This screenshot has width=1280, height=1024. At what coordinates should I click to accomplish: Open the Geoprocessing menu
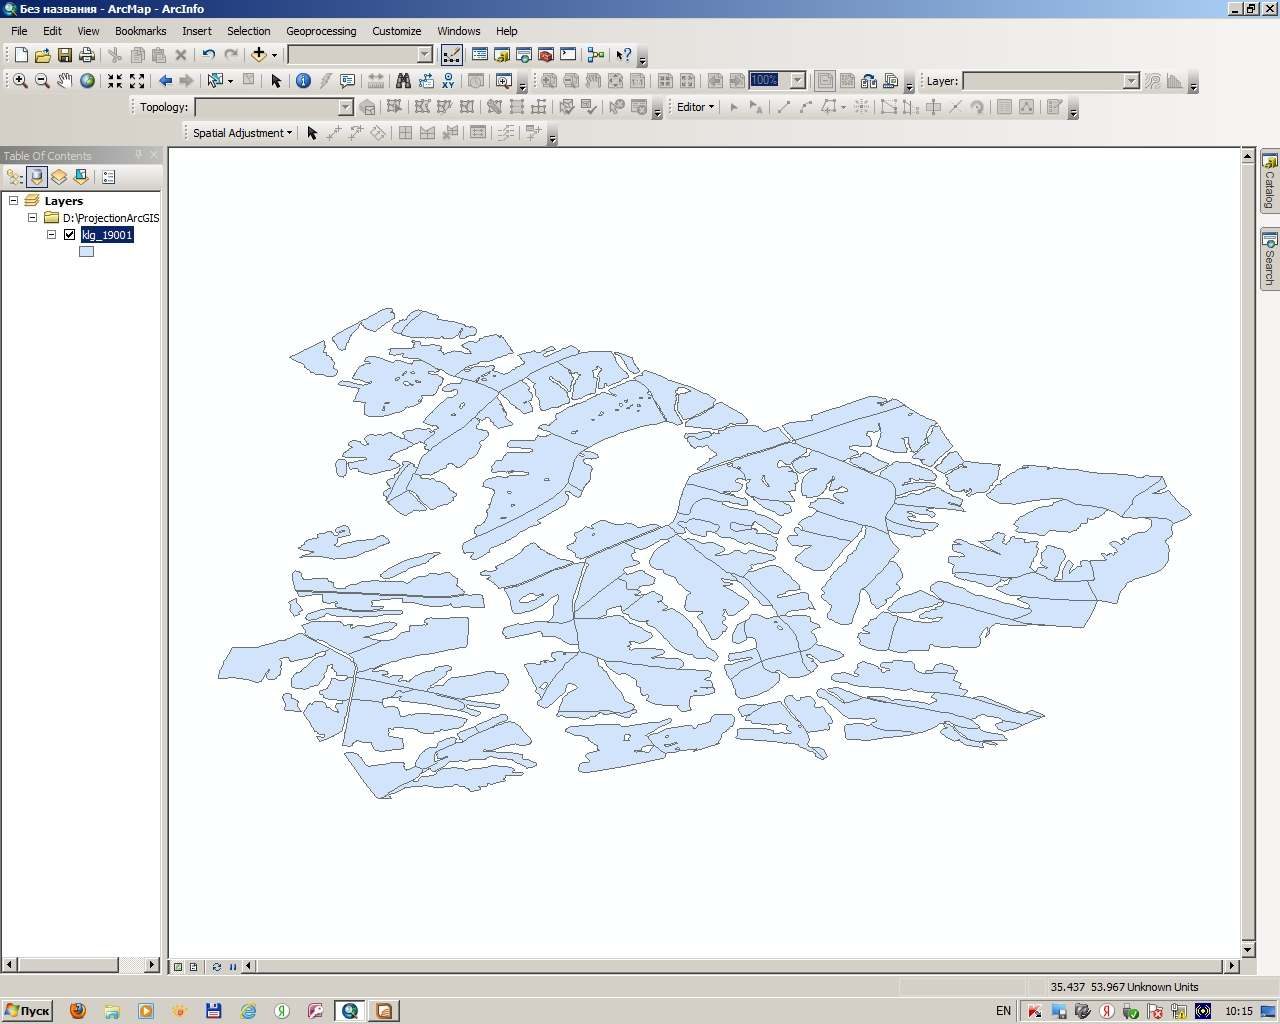click(321, 31)
